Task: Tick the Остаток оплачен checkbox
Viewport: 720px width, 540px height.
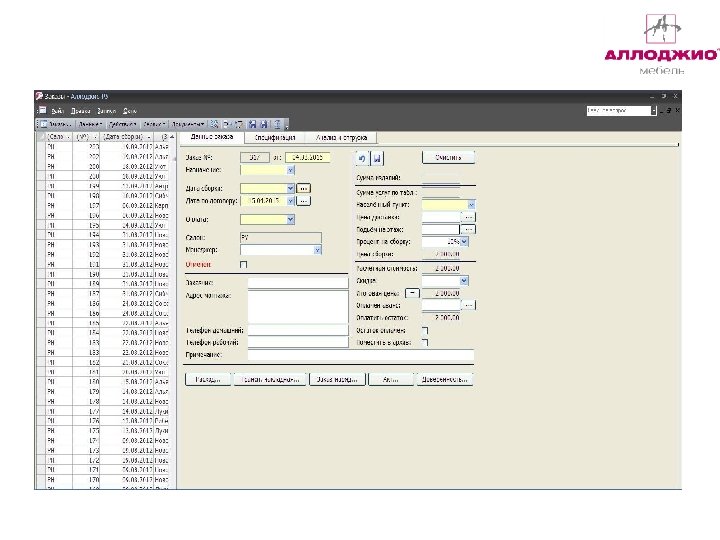Action: click(x=425, y=330)
